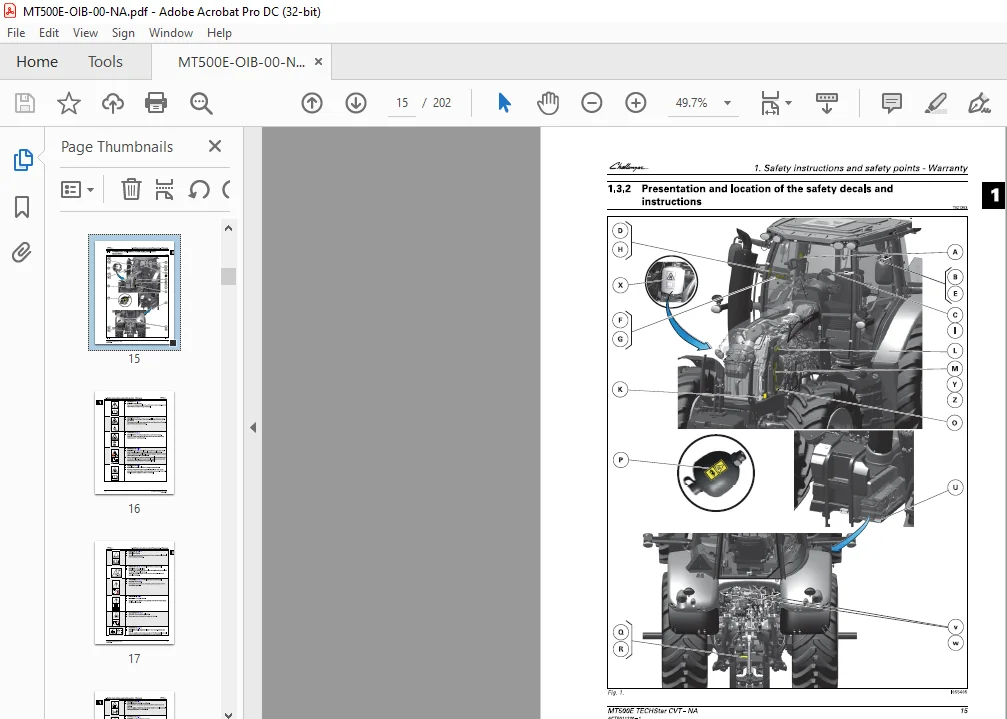Activate the Hand pan tool
Screen dimensions: 1007x719
coord(548,103)
